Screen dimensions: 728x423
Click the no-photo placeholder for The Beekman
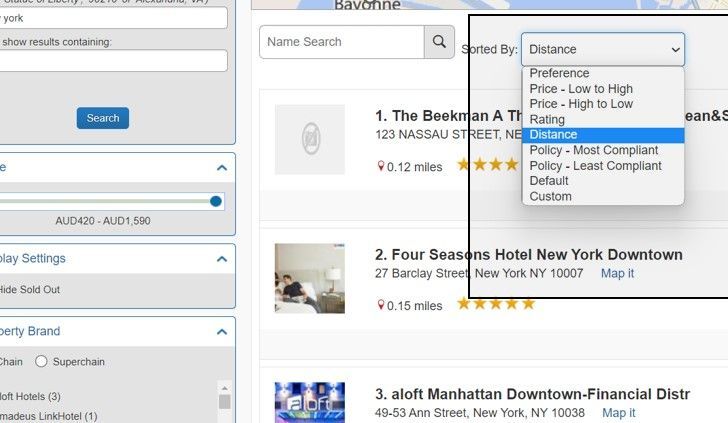pyautogui.click(x=310, y=139)
